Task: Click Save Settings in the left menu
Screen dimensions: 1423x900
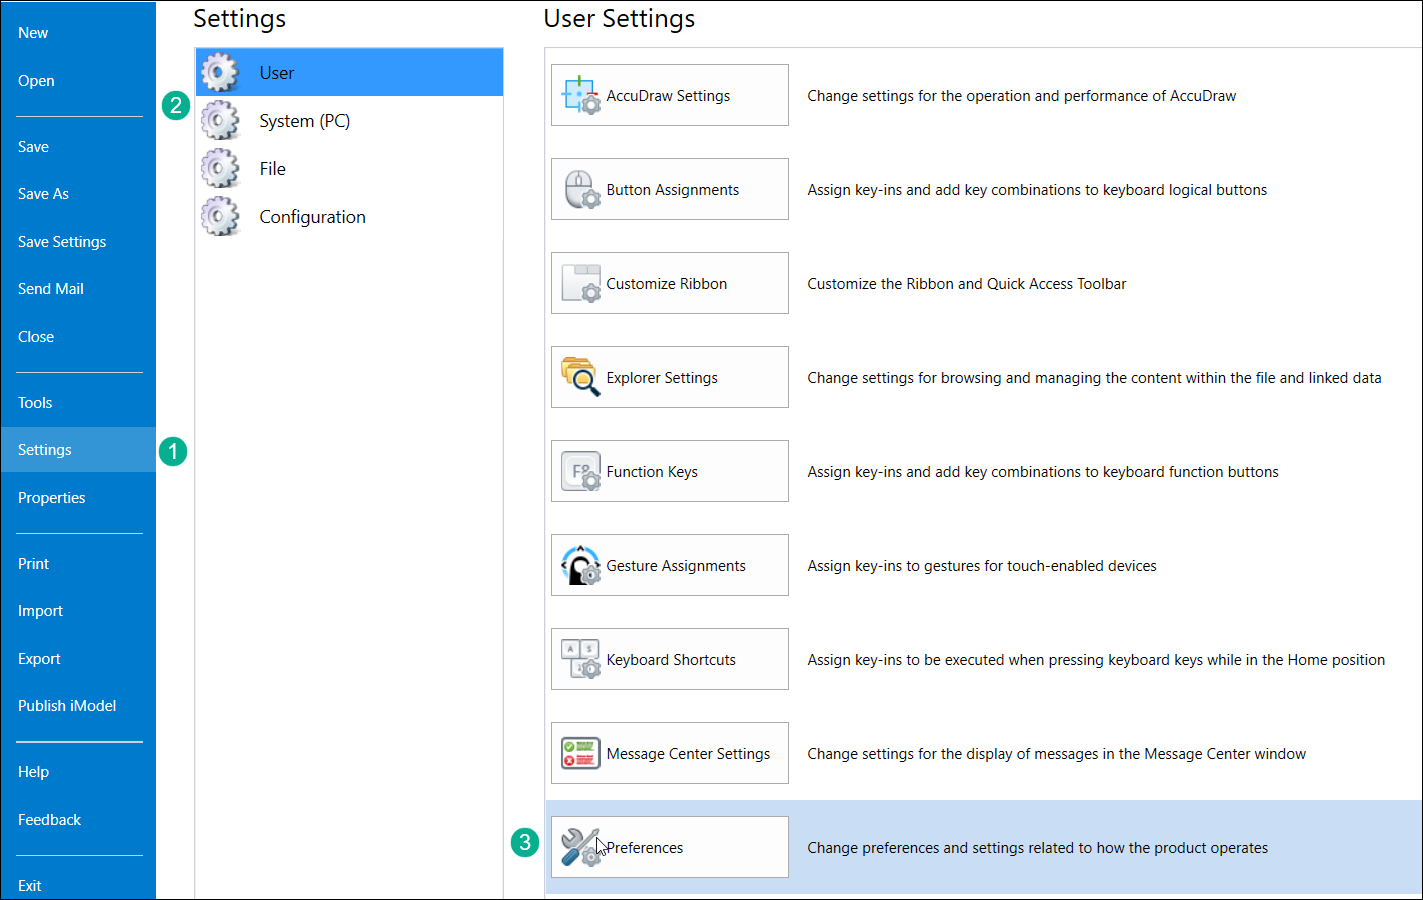Action: 62,242
